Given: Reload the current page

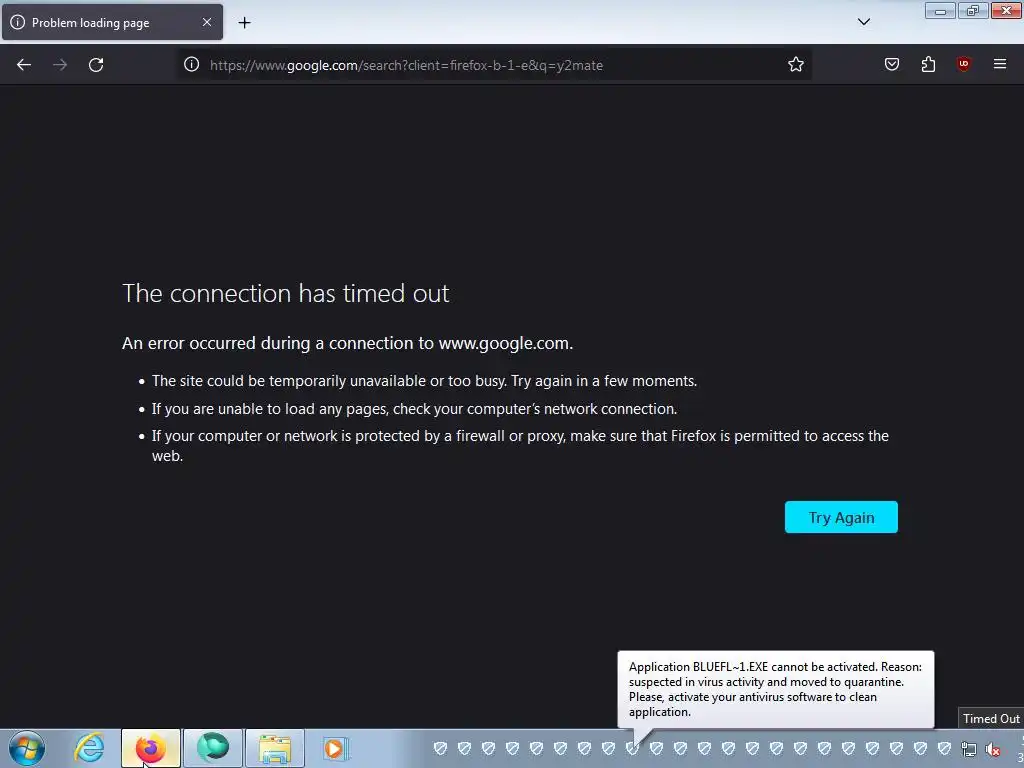Looking at the screenshot, I should tap(96, 65).
